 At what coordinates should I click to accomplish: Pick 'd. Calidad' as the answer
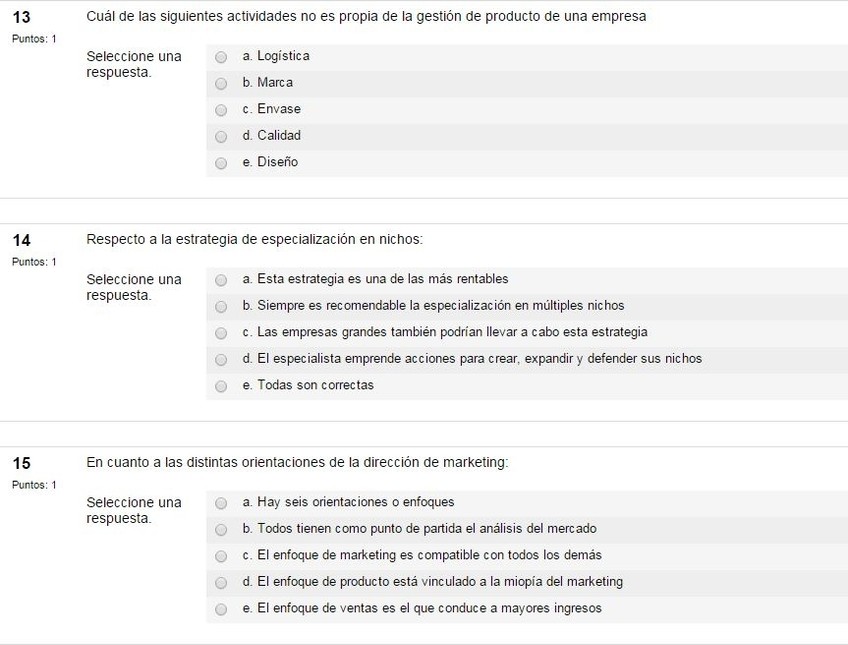(x=221, y=137)
